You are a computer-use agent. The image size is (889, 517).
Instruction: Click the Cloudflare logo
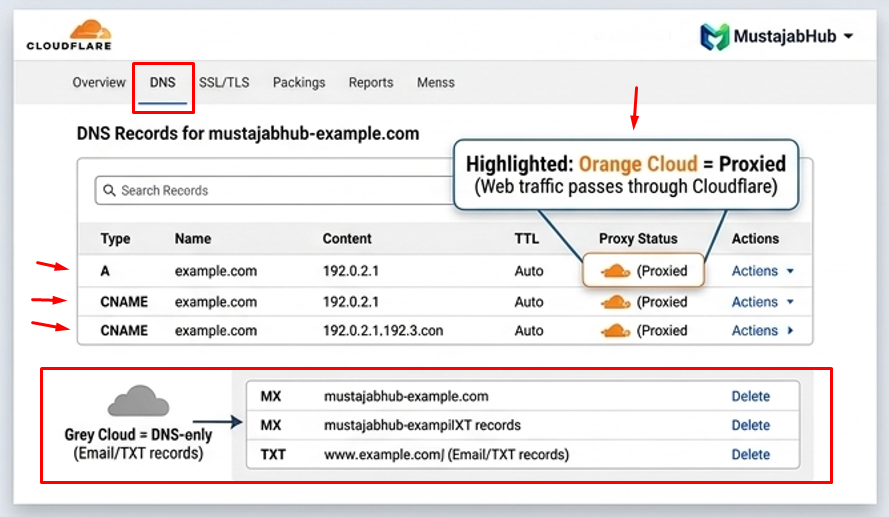tap(69, 35)
